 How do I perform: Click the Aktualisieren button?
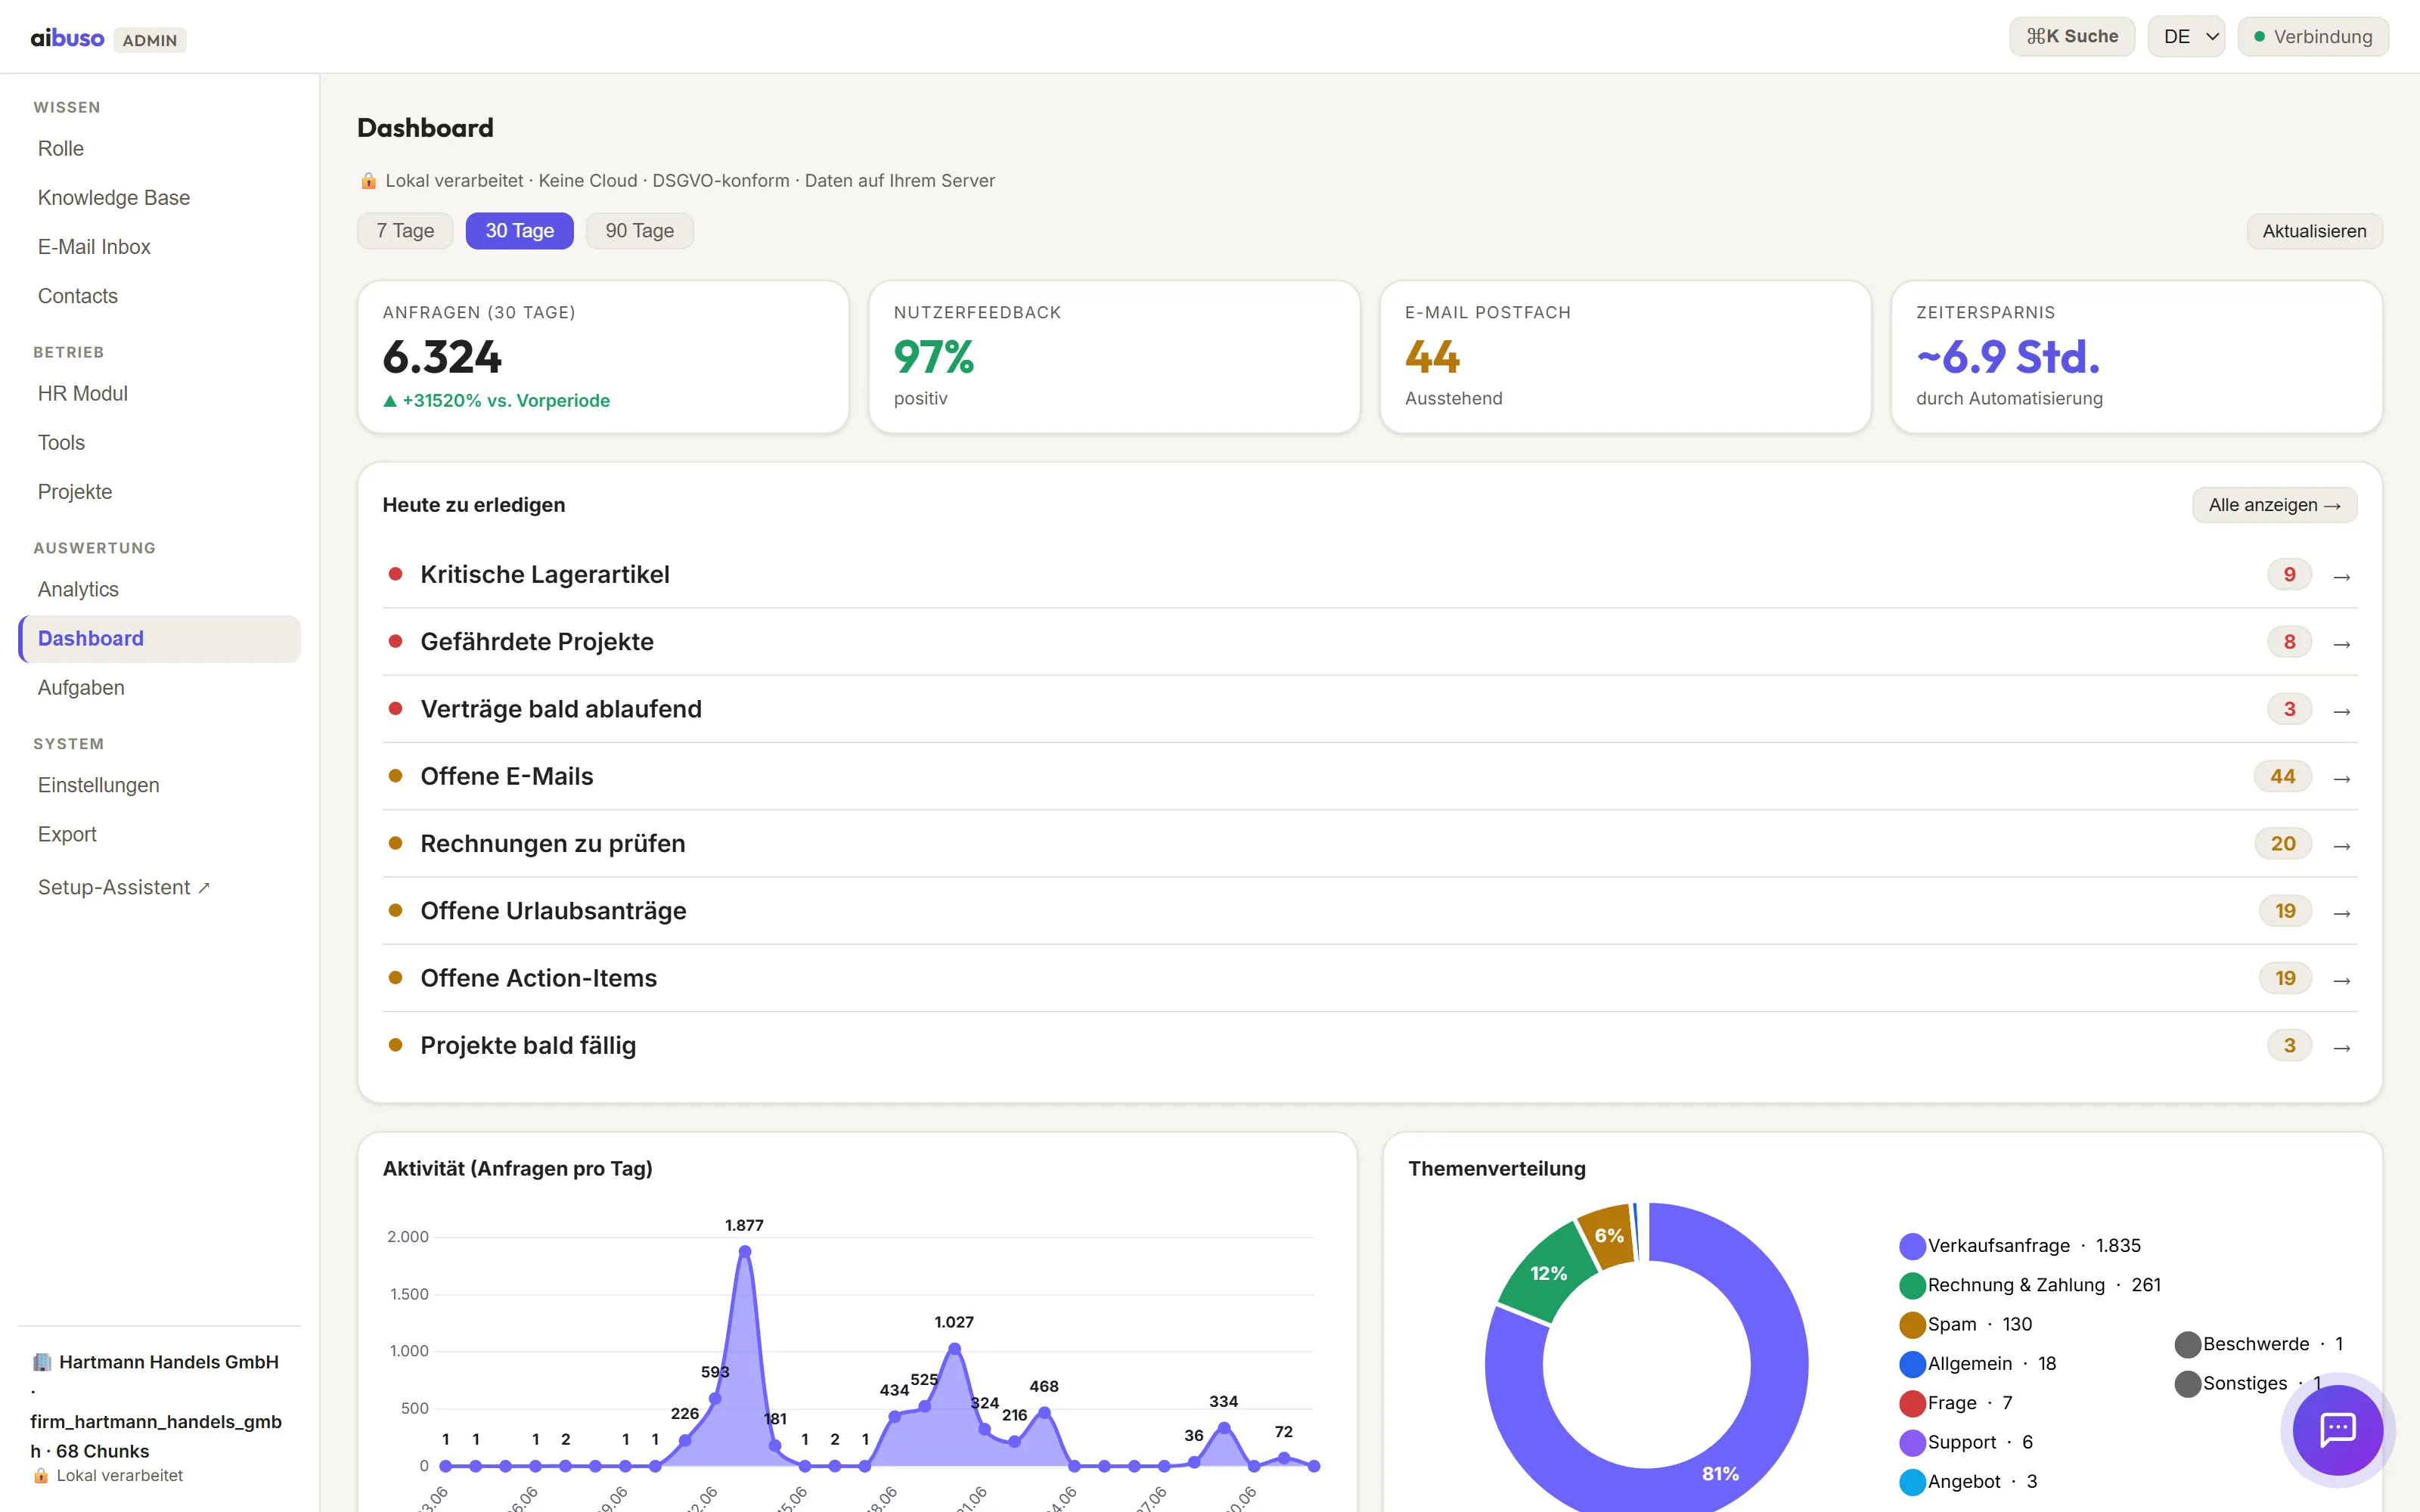[x=2314, y=231]
